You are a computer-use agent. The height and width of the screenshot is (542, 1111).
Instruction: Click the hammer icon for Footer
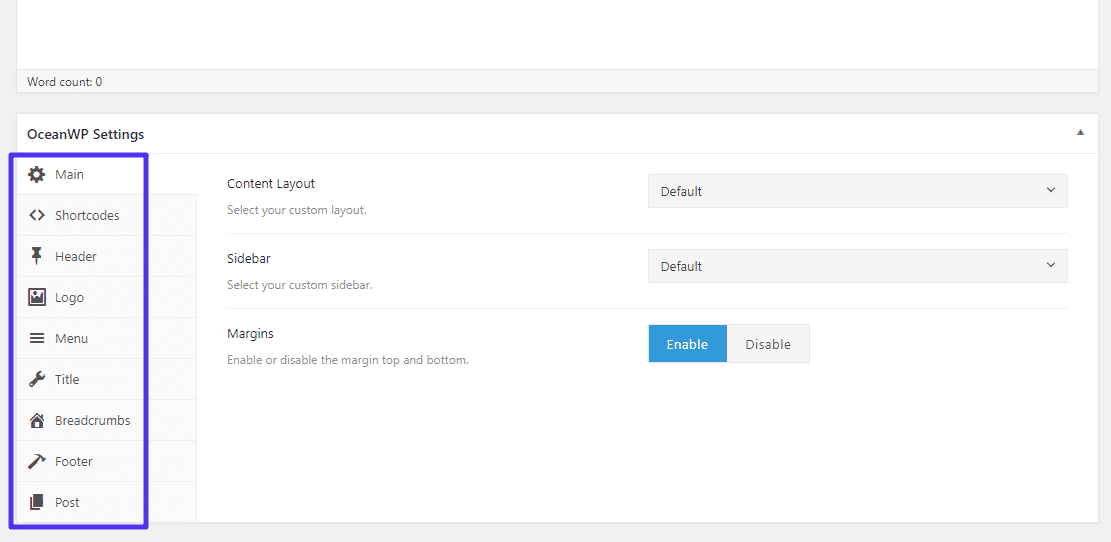tap(37, 462)
